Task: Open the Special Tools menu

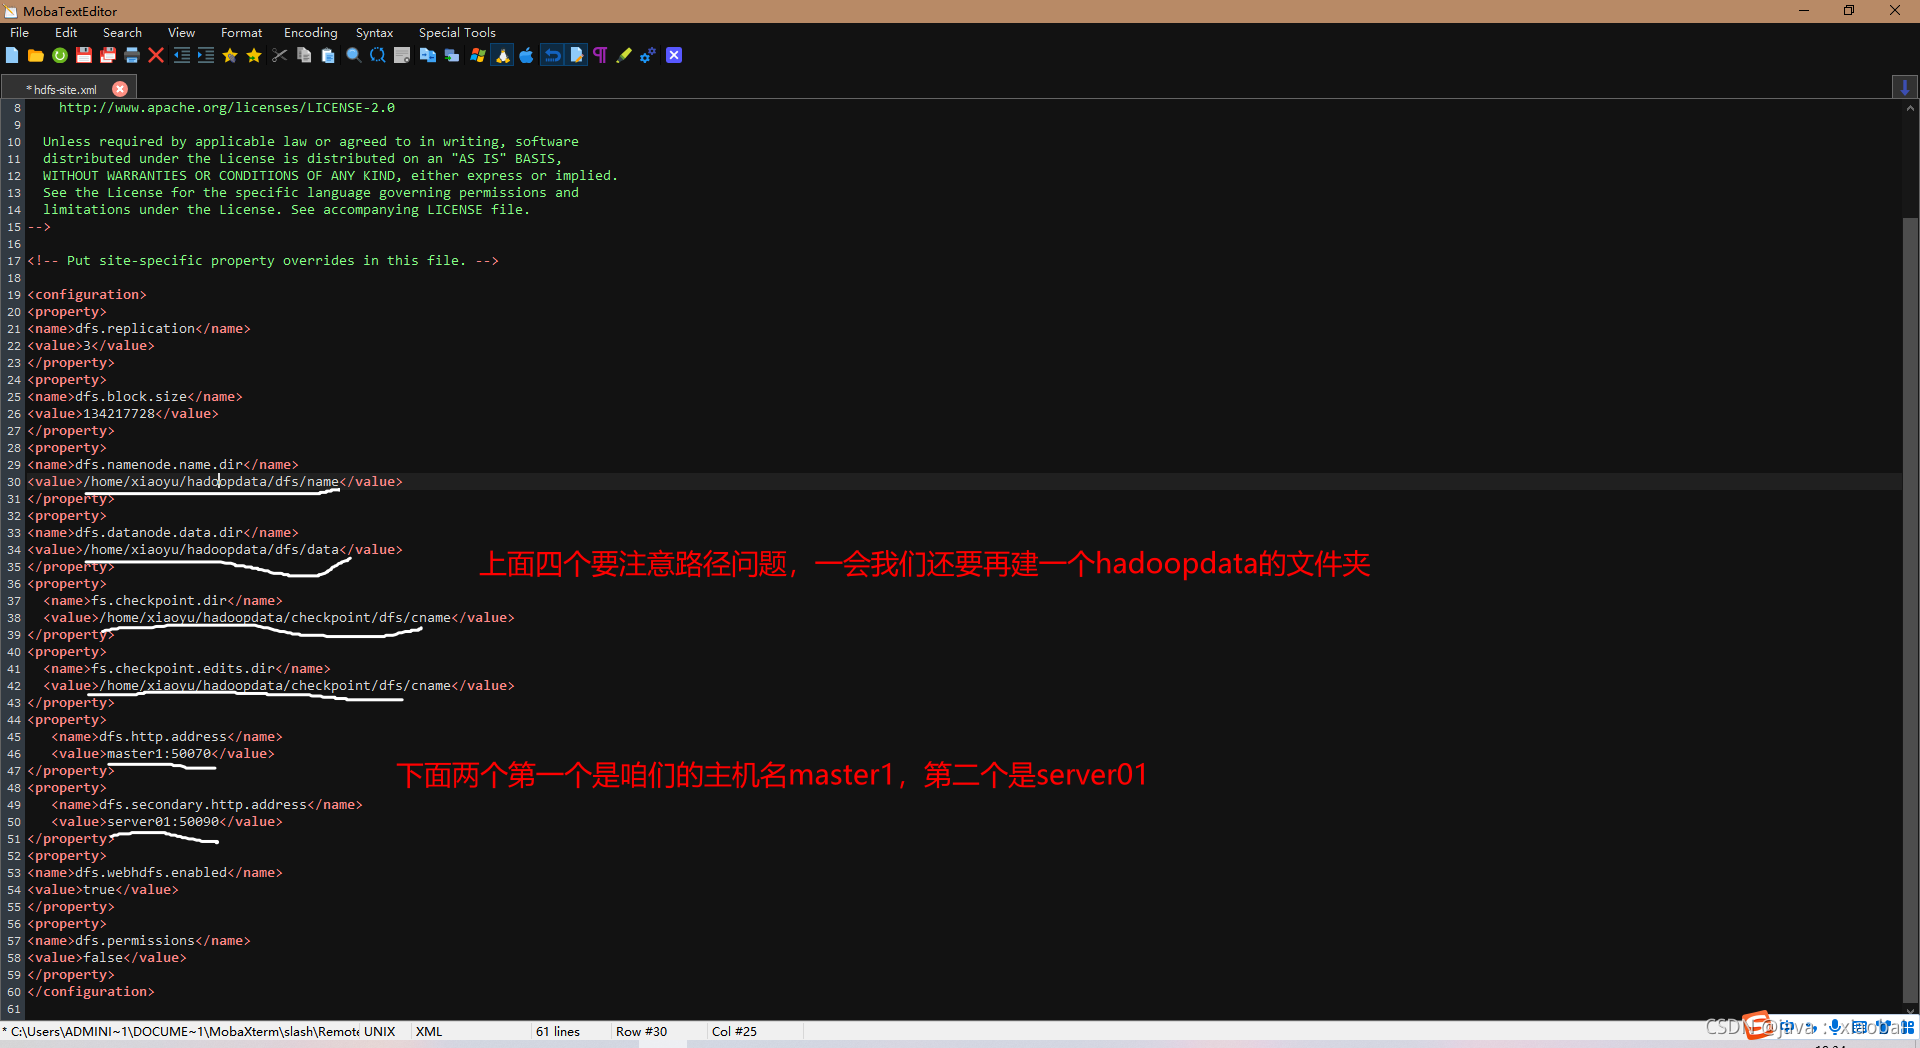Action: pyautogui.click(x=457, y=32)
